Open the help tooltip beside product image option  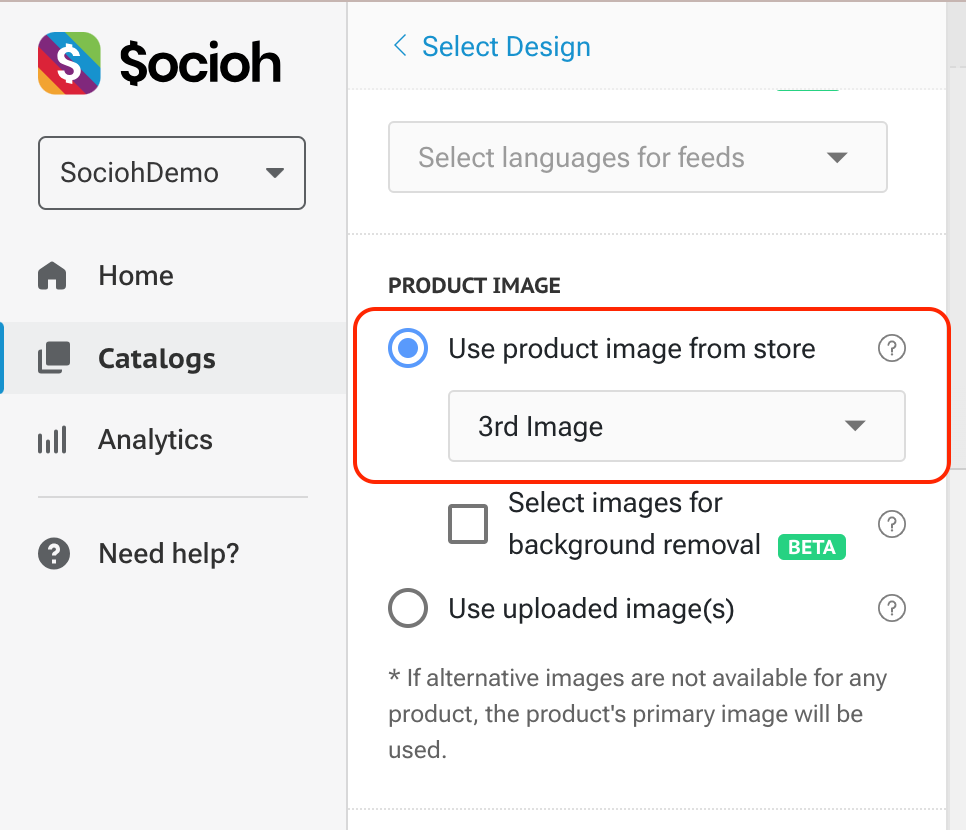pos(891,348)
